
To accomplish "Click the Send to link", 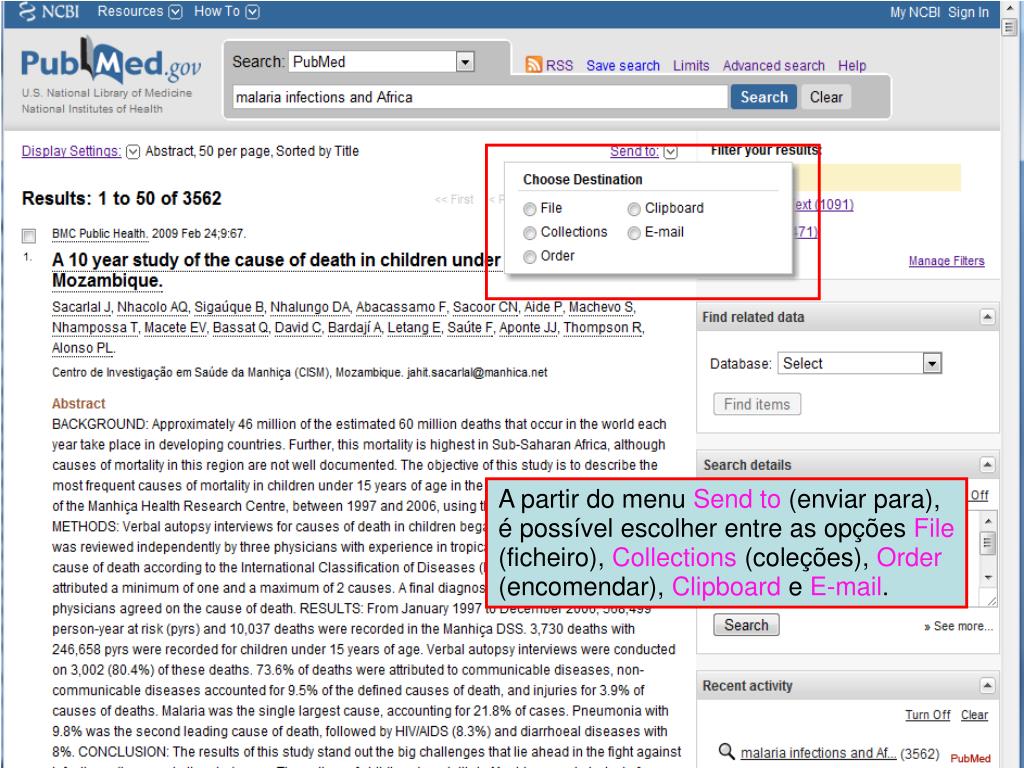I will click(634, 151).
